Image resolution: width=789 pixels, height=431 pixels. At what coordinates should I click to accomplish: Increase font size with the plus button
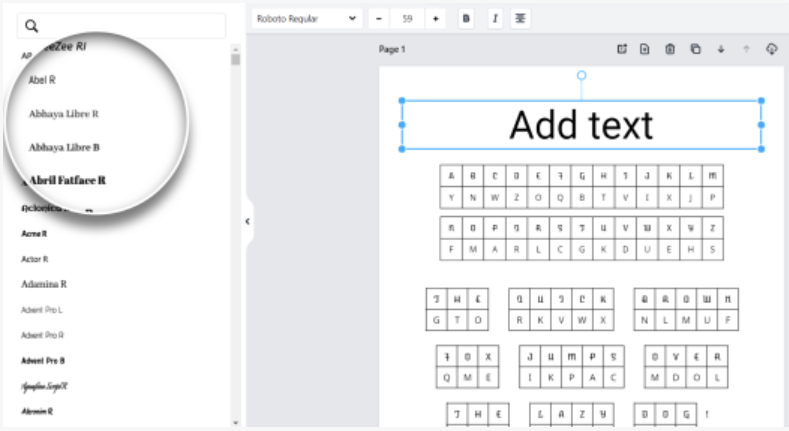[436, 19]
